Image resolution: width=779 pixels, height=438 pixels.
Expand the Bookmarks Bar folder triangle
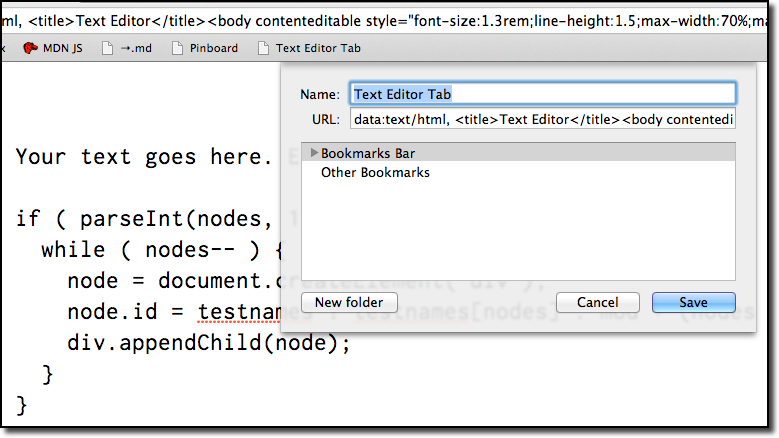click(313, 153)
